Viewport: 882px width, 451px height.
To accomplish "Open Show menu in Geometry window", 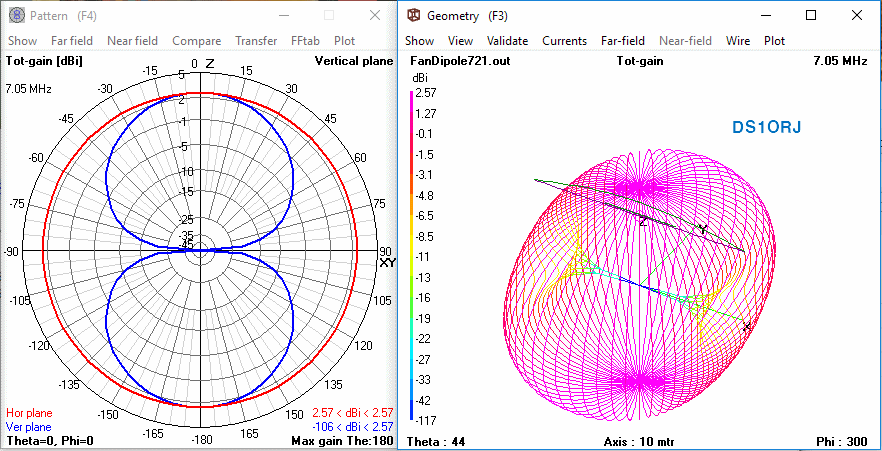I will [x=420, y=40].
